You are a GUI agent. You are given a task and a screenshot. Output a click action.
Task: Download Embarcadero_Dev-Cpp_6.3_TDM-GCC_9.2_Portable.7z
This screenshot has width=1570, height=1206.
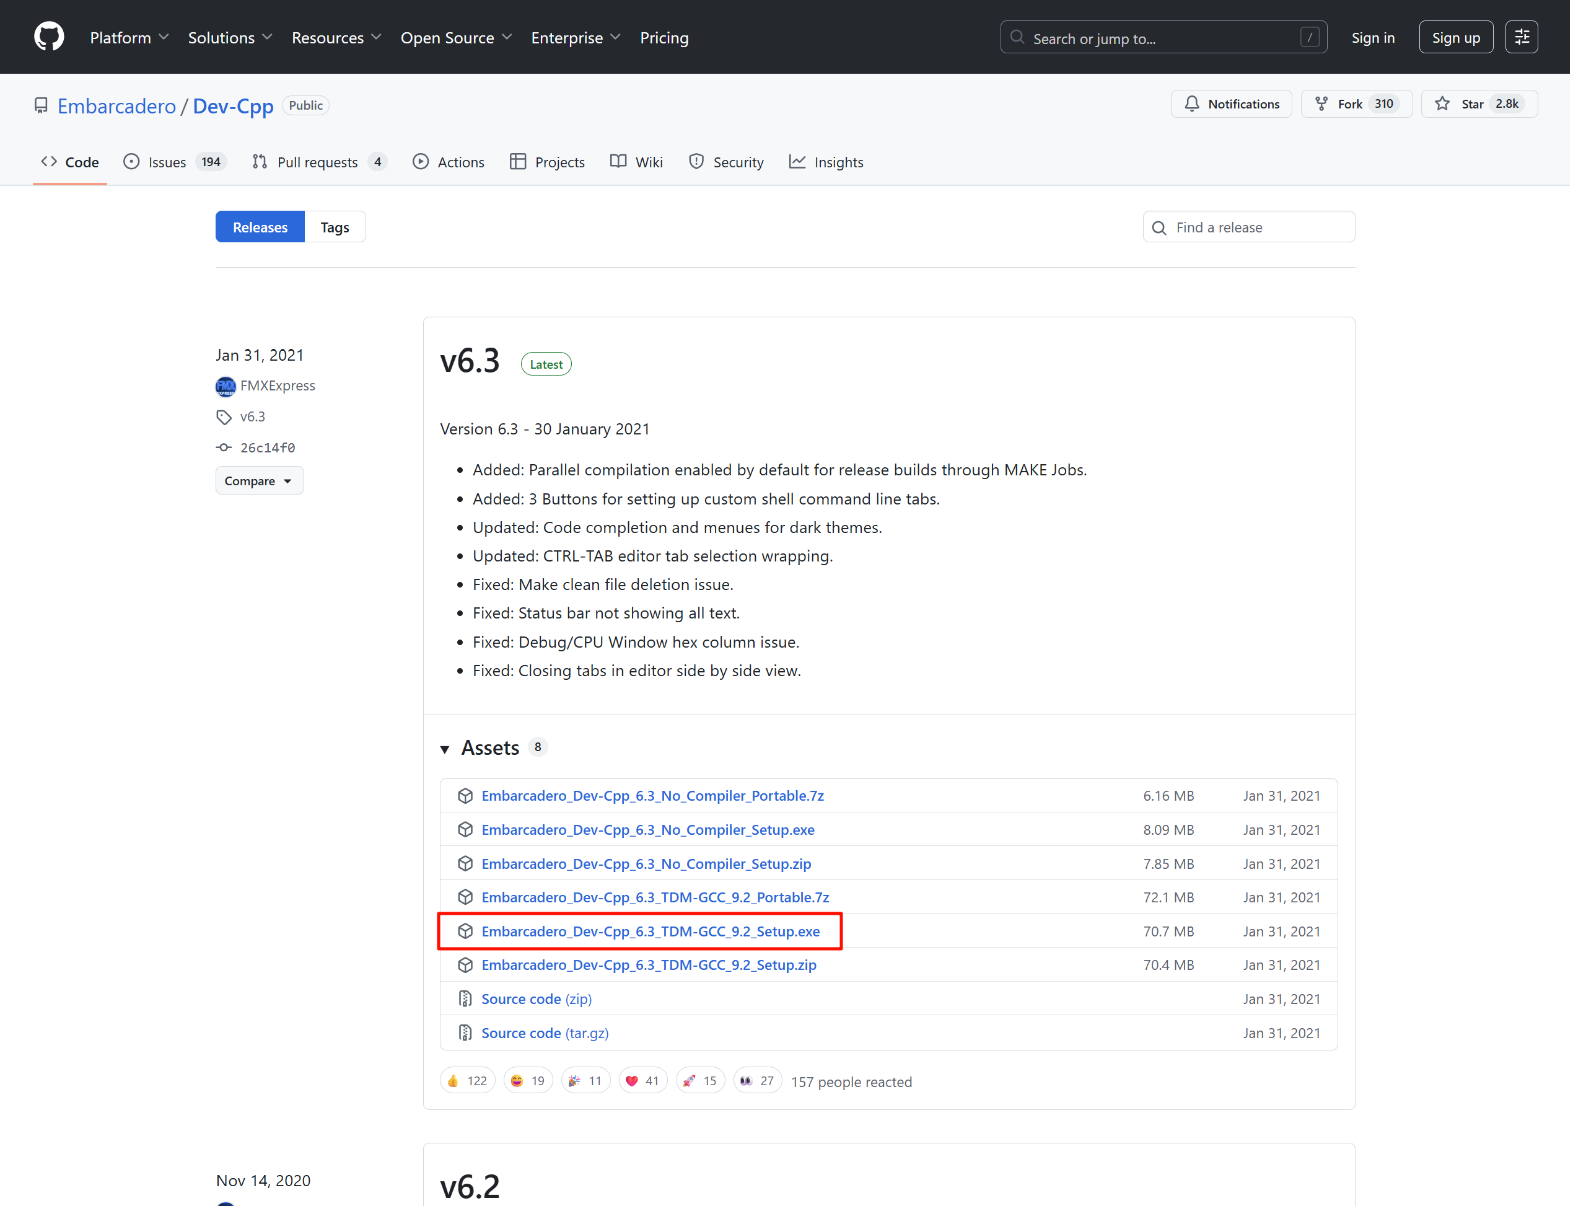pos(655,898)
